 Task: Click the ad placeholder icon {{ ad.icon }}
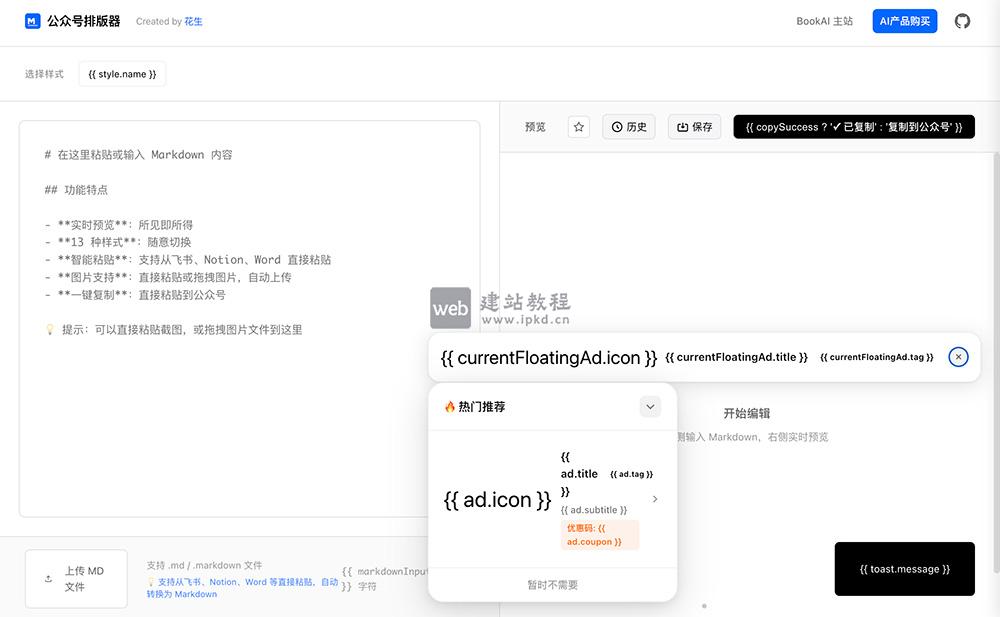click(x=497, y=499)
